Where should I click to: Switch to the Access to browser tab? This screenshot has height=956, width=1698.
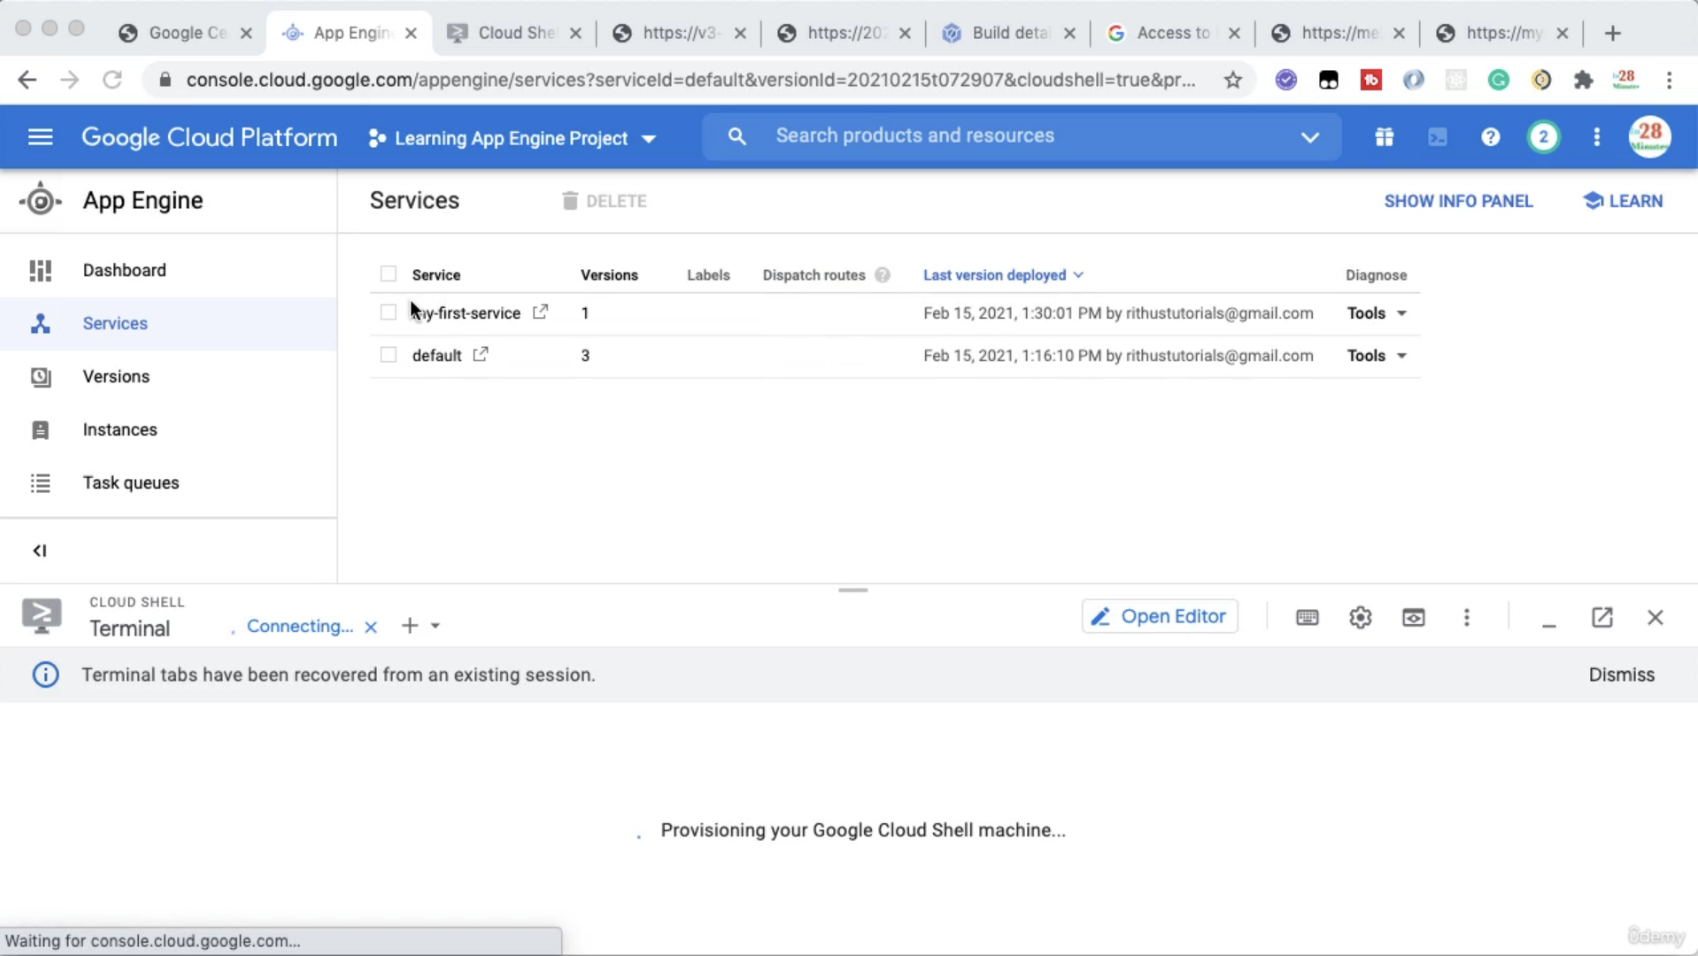coord(1173,33)
